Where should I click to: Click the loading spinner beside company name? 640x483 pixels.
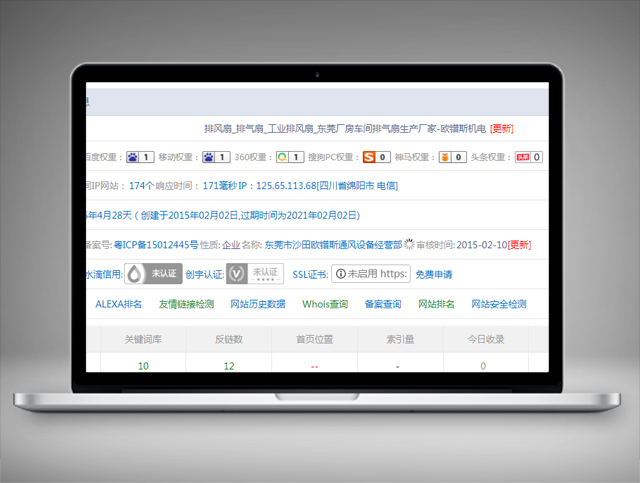pos(409,244)
